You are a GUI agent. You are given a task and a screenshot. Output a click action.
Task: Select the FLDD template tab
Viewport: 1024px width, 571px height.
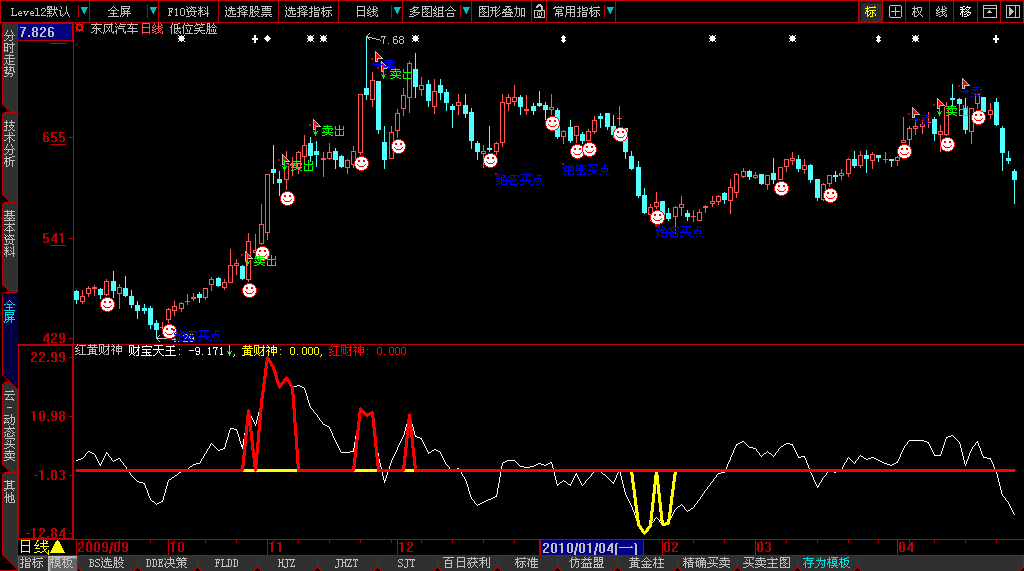point(227,563)
